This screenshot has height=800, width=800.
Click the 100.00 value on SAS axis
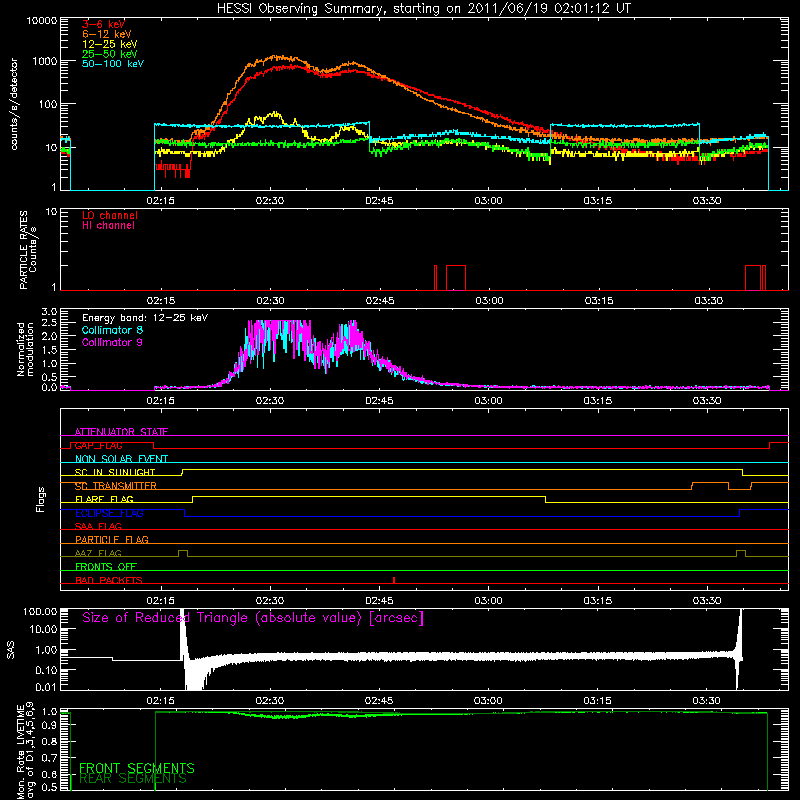point(40,611)
